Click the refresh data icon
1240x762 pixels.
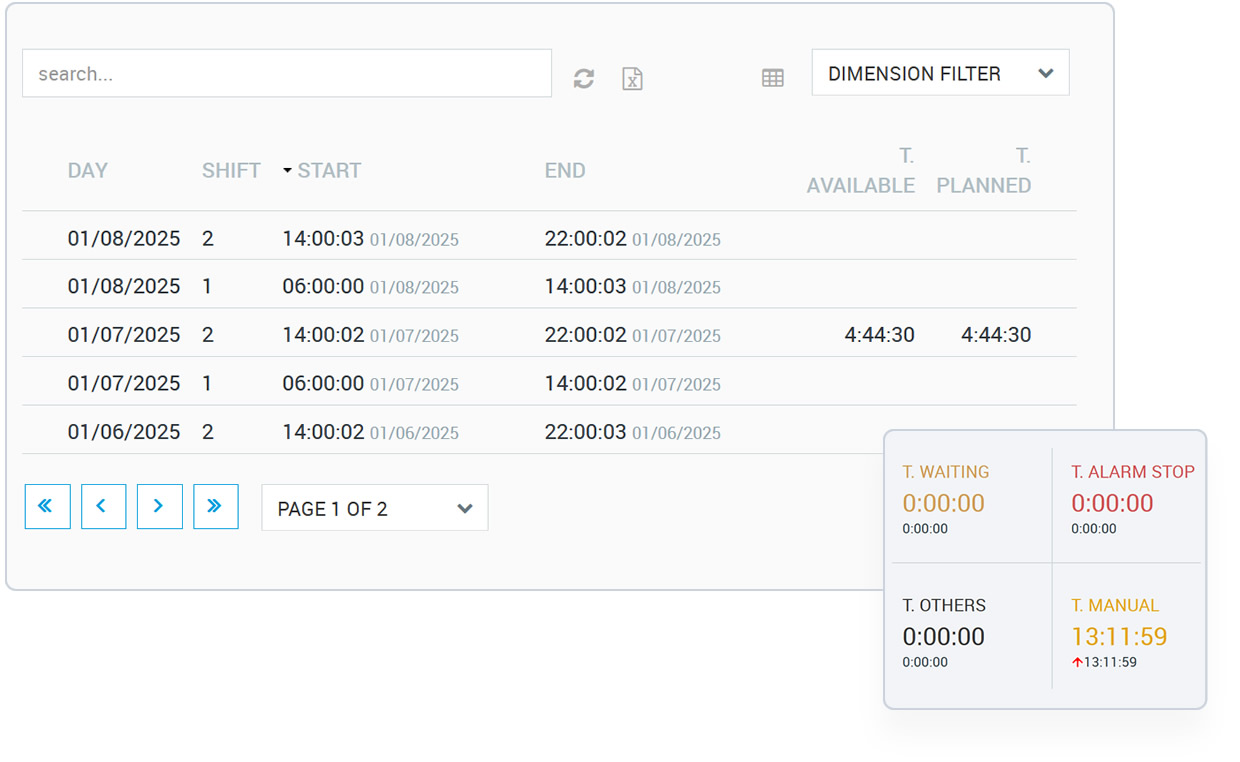[x=584, y=79]
